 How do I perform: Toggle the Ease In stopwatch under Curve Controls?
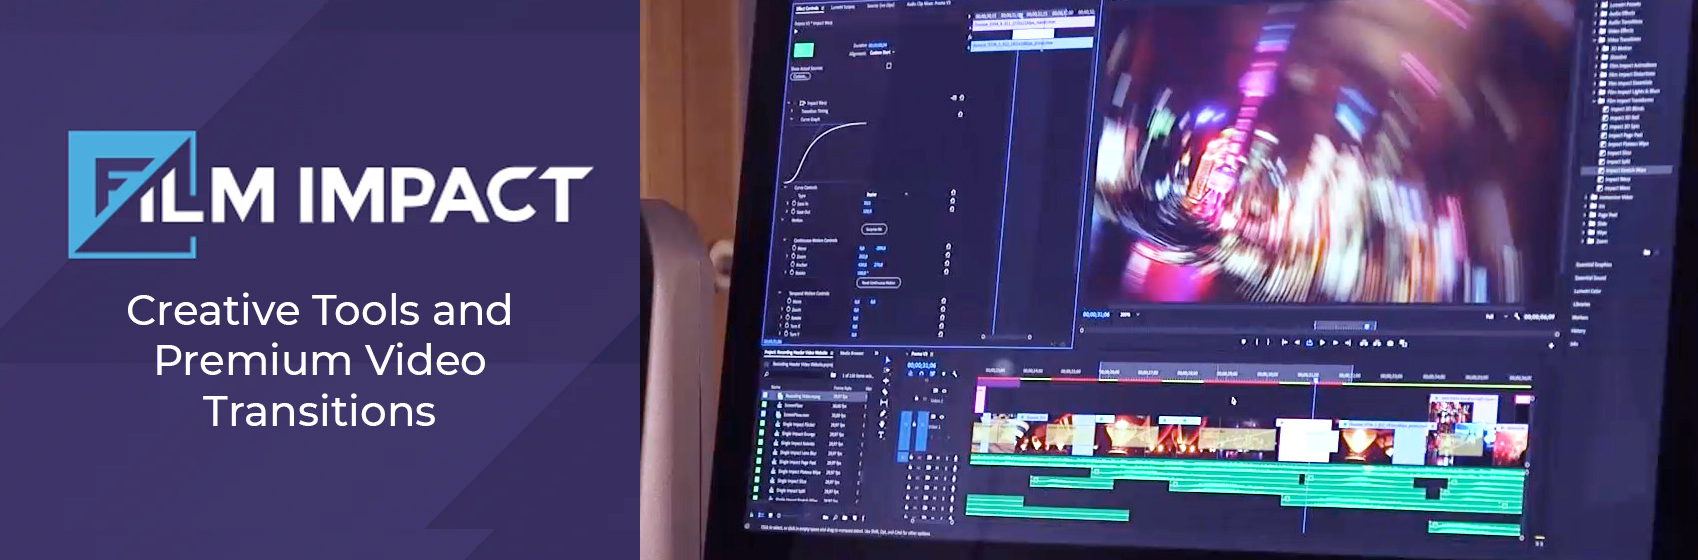pyautogui.click(x=794, y=203)
